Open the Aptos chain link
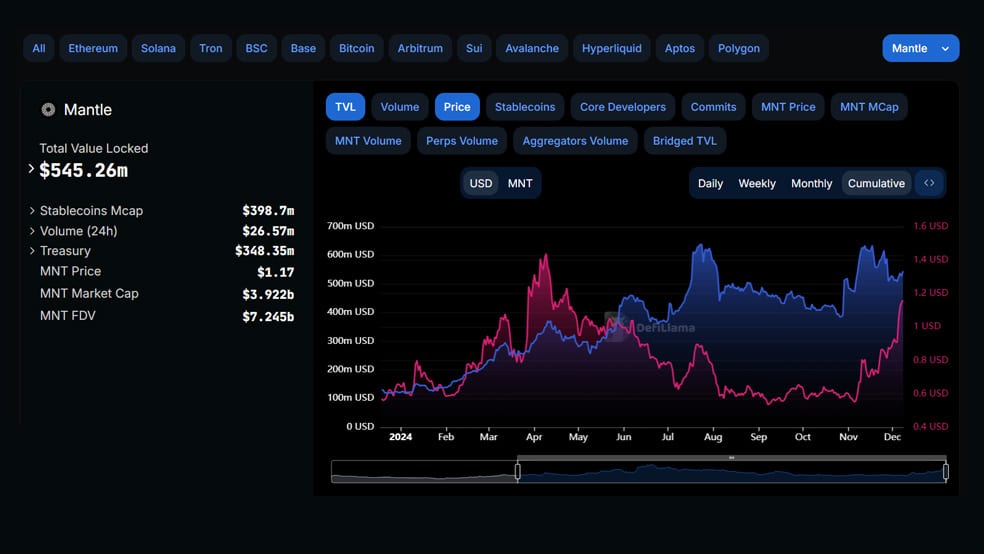Viewport: 984px width, 554px height. [x=680, y=48]
